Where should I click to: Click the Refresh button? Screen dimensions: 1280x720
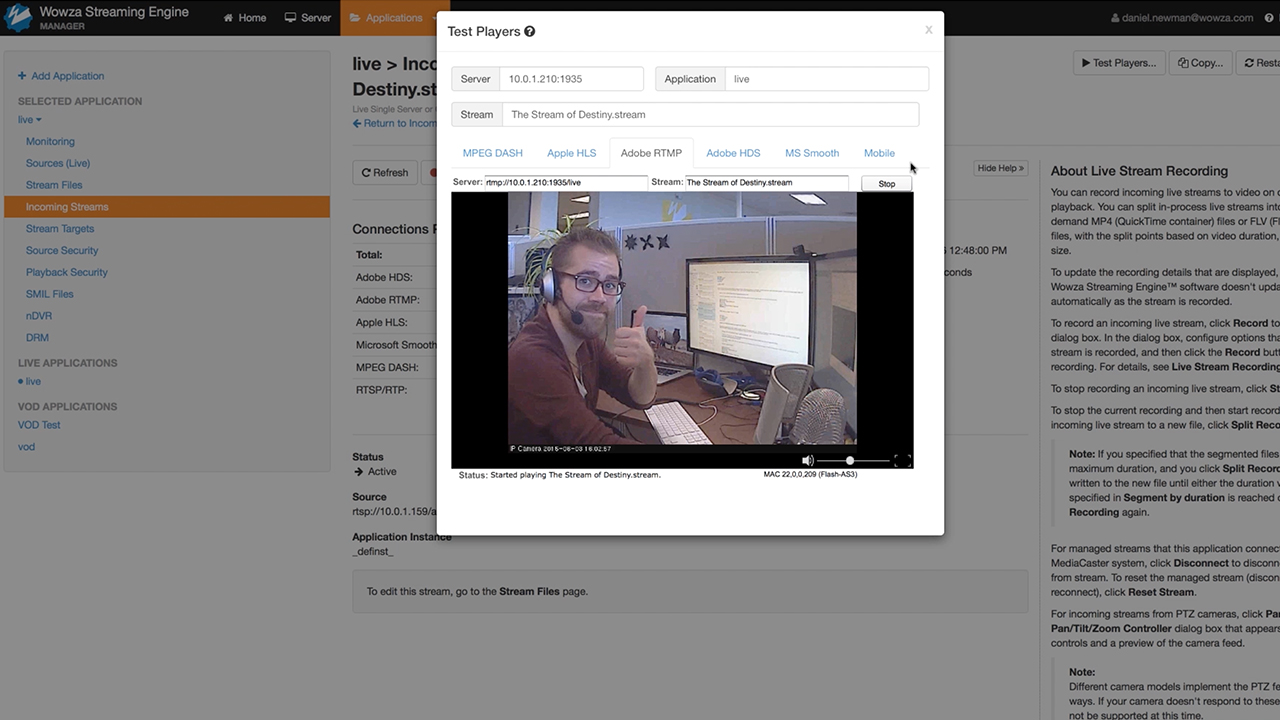[x=385, y=172]
